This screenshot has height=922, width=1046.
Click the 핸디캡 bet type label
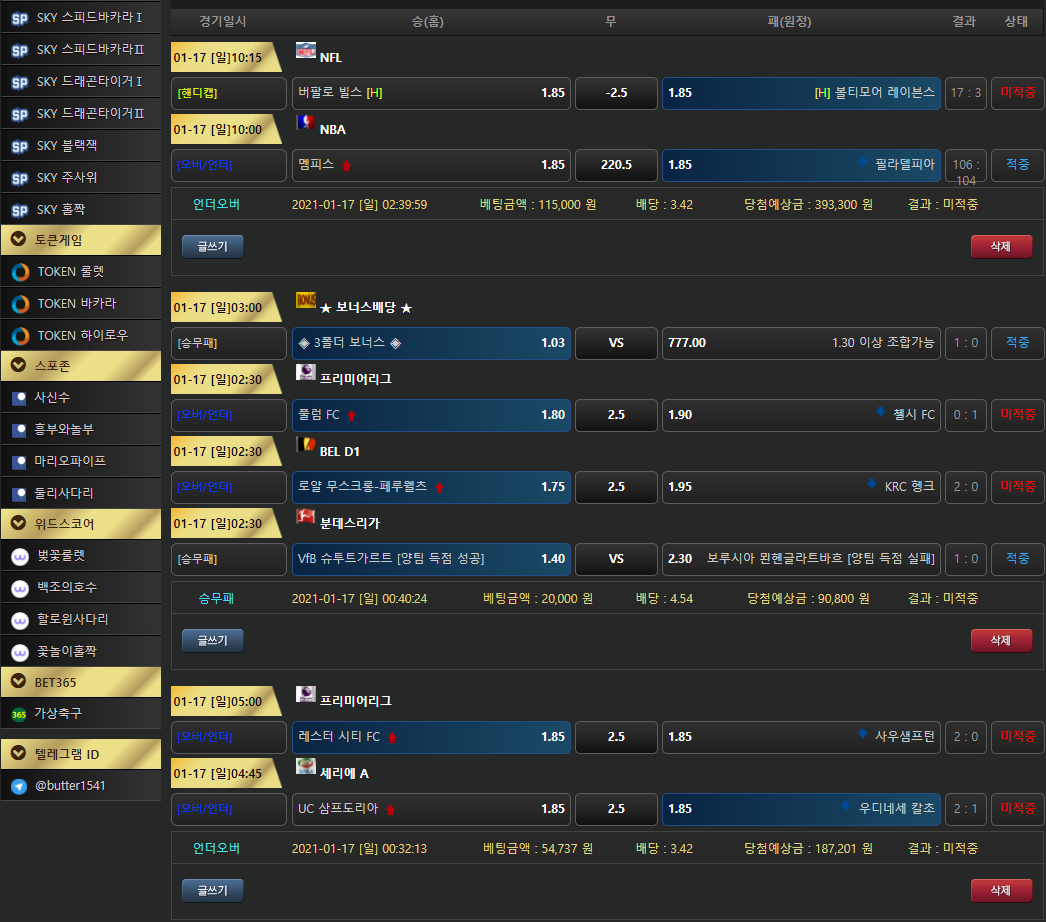(229, 93)
